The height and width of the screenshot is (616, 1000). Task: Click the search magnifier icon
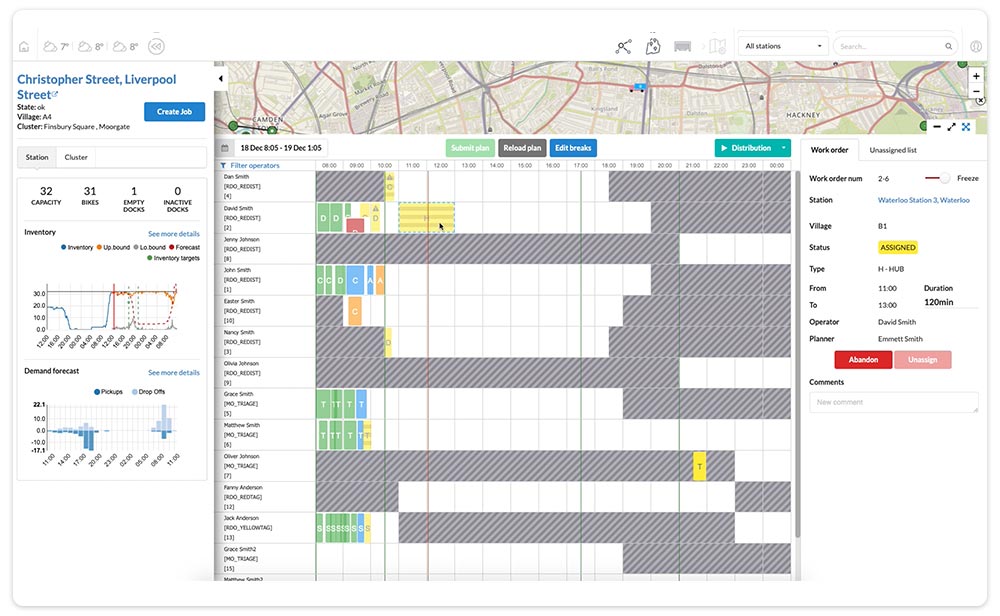click(948, 47)
